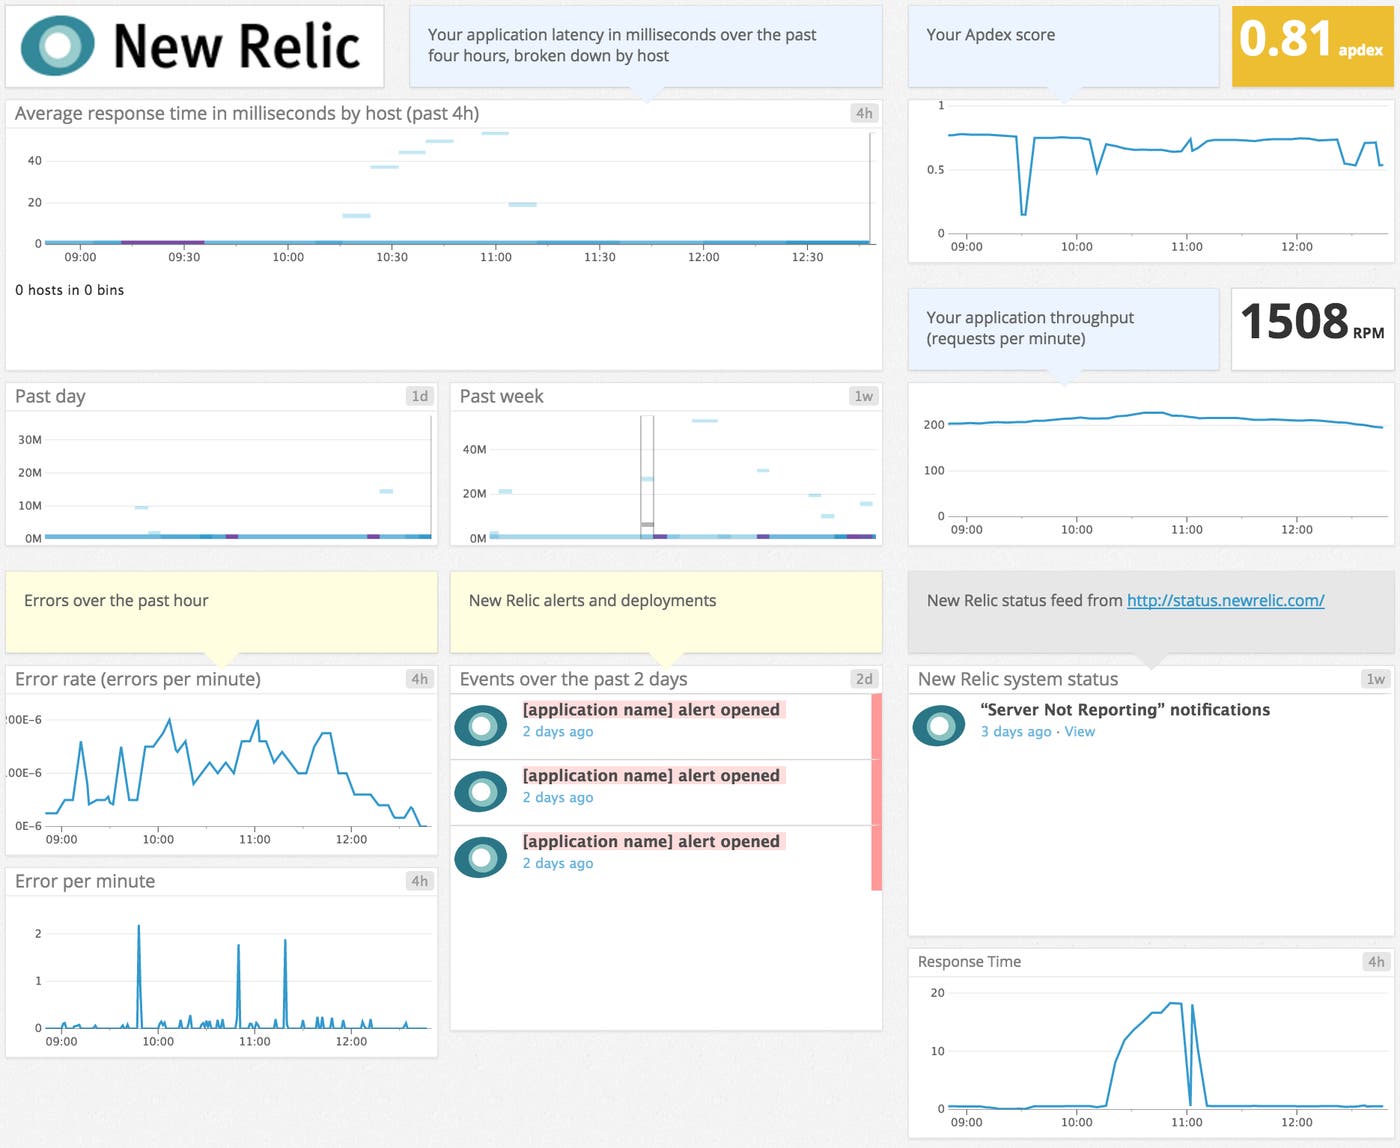Open View link under Server Not Reporting
The height and width of the screenshot is (1148, 1400).
[x=1079, y=731]
